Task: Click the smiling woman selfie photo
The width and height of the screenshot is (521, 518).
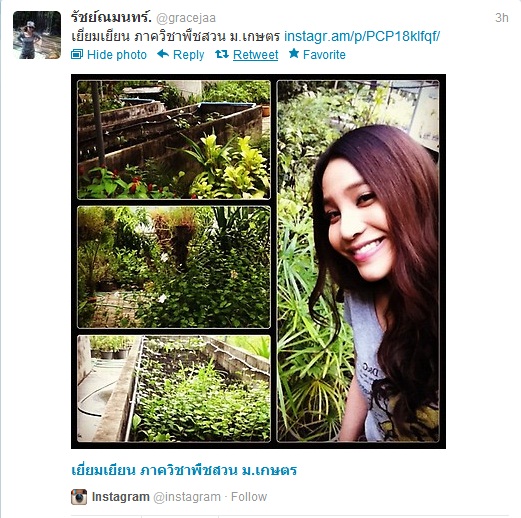Action: pyautogui.click(x=358, y=261)
